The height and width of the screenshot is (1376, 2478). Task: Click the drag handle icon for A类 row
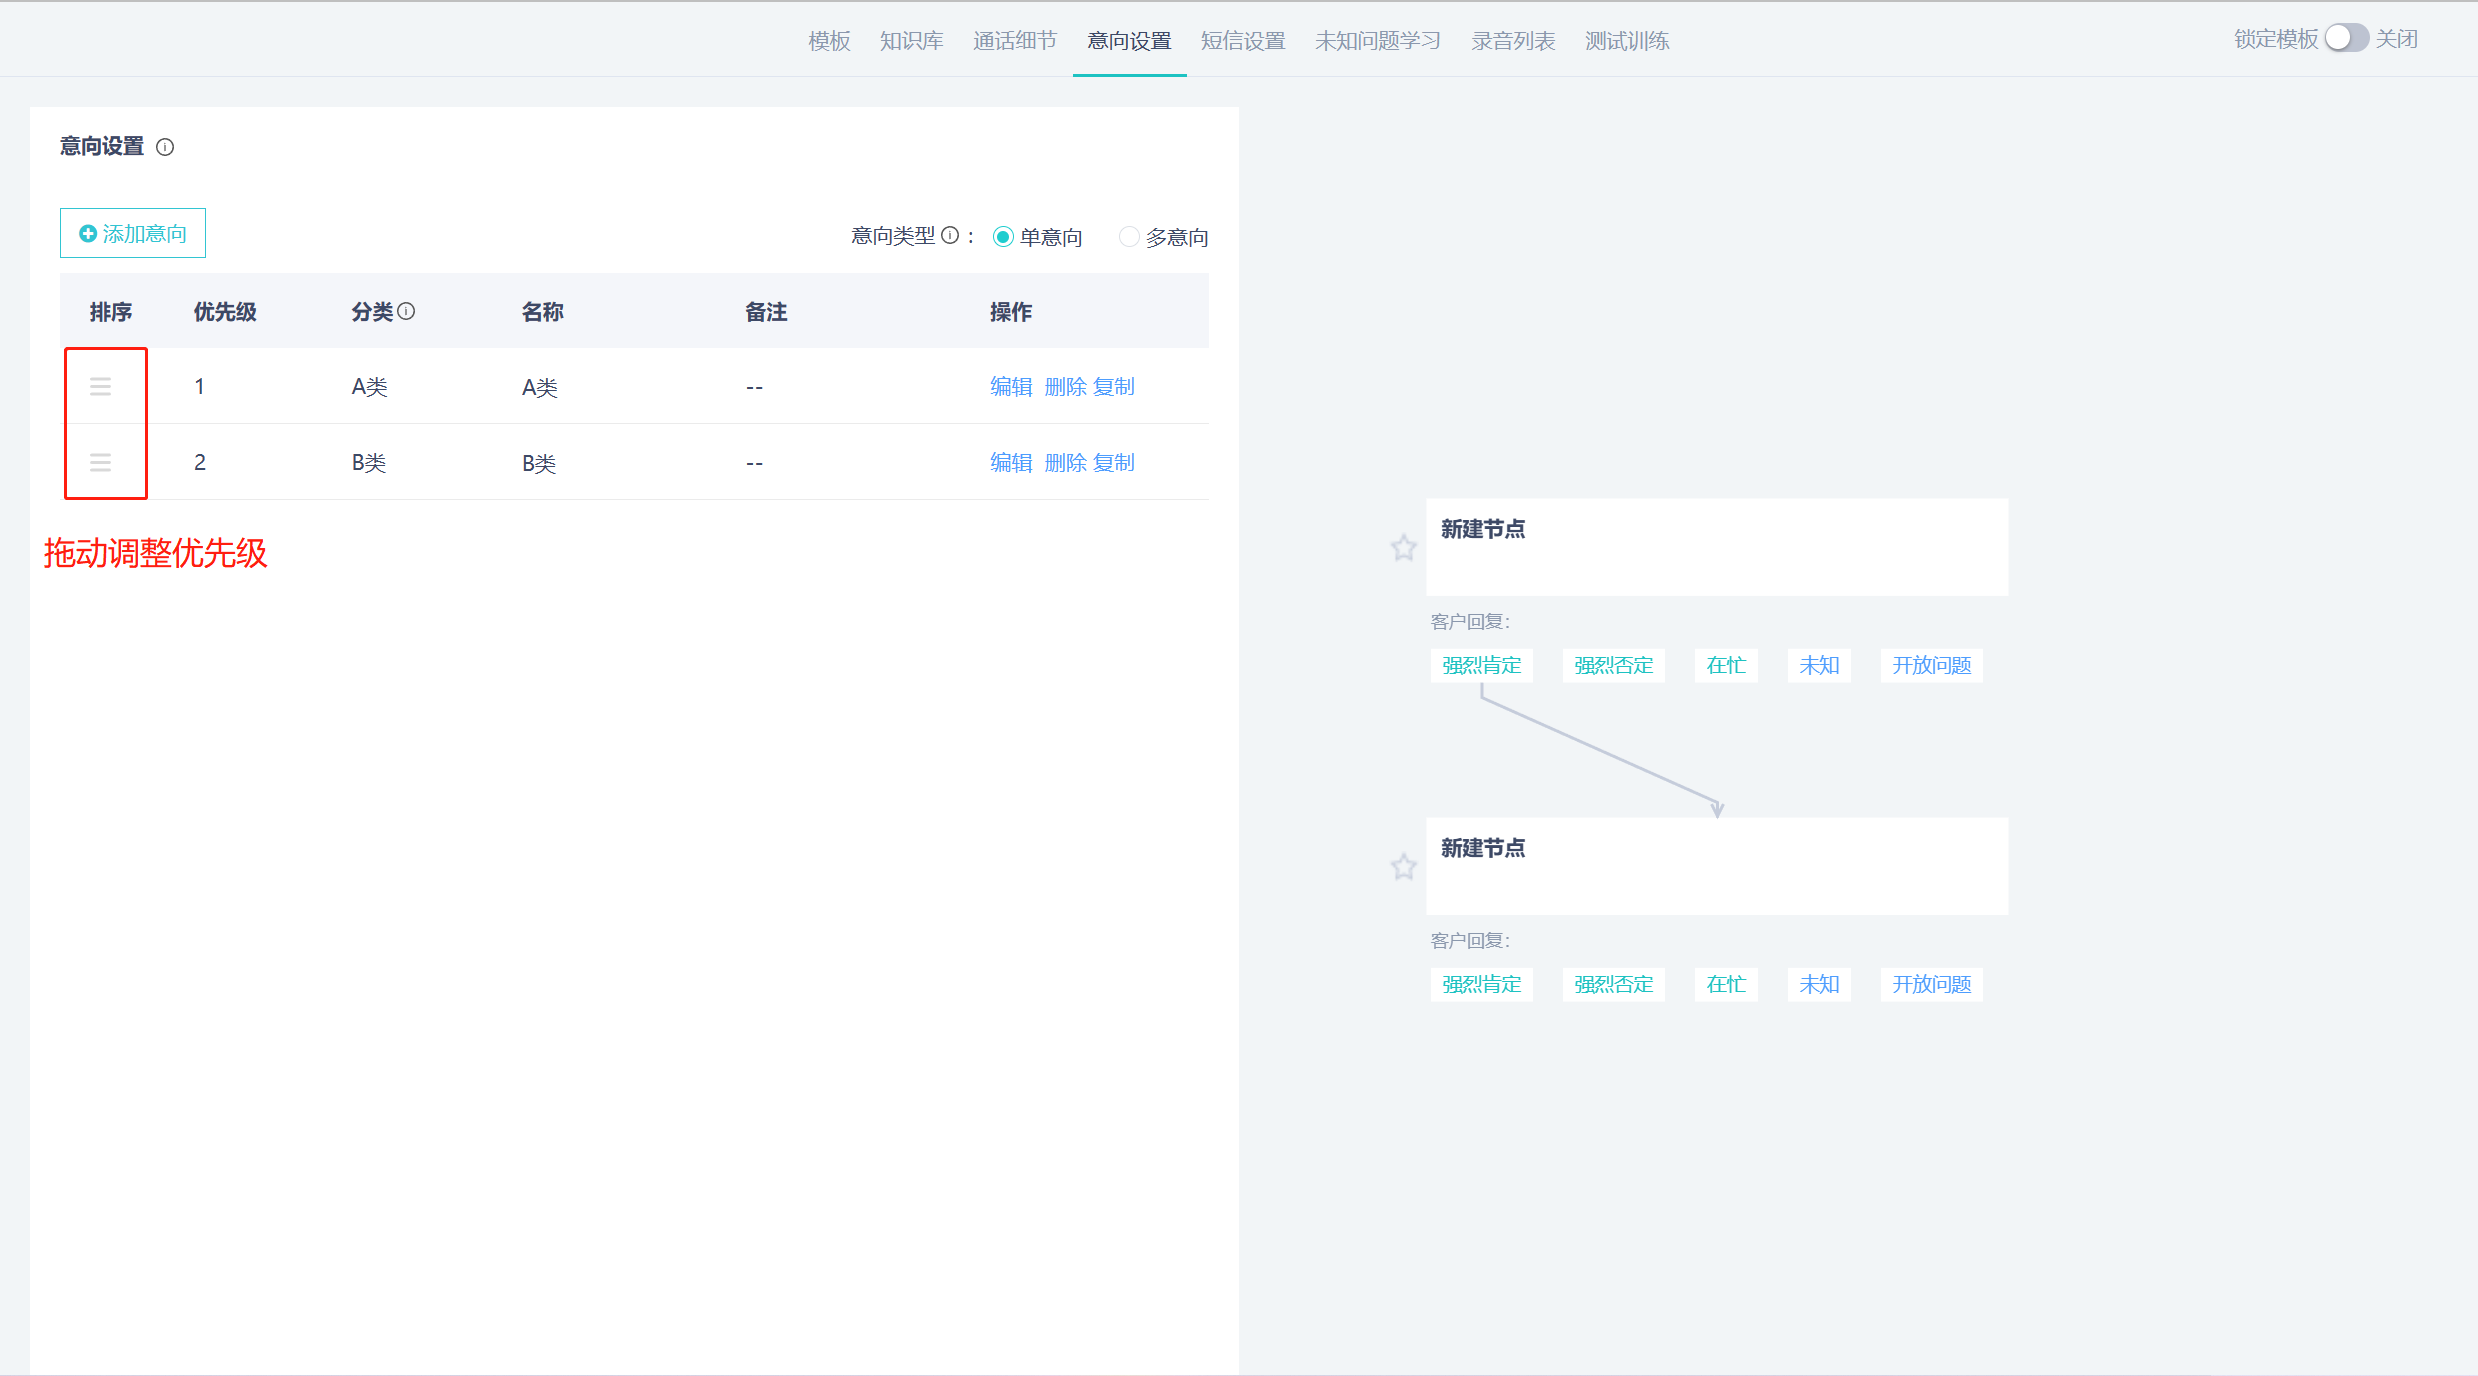point(100,386)
